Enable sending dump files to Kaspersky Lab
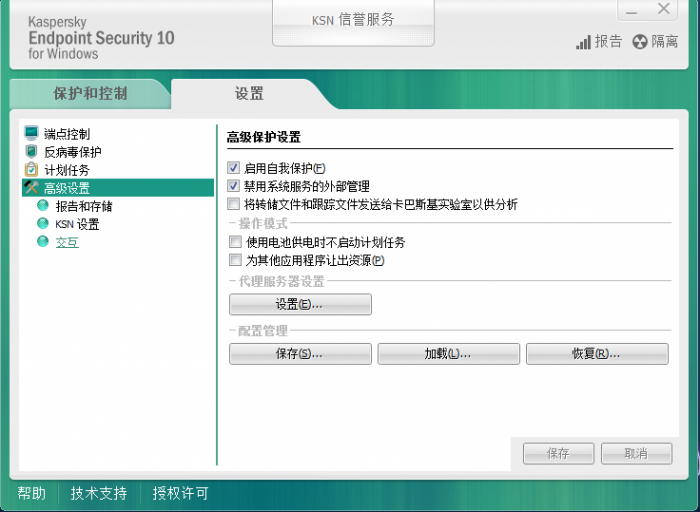The width and height of the screenshot is (700, 512). [233, 204]
